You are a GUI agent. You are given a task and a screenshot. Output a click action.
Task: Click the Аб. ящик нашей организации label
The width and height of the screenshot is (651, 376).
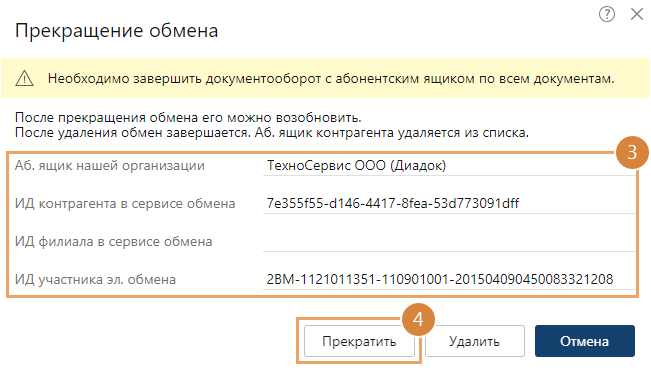point(110,166)
